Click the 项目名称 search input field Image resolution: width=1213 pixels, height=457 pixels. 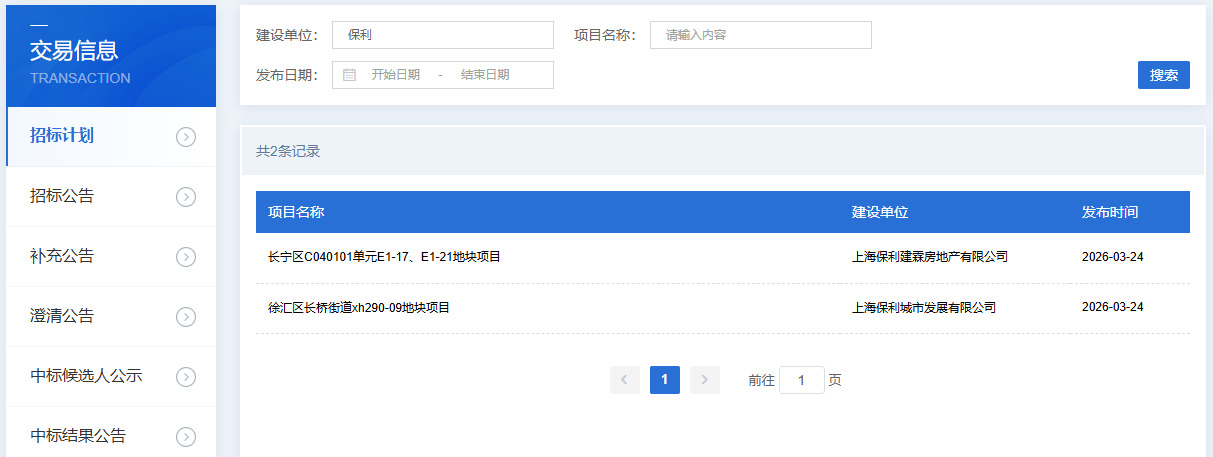click(760, 35)
